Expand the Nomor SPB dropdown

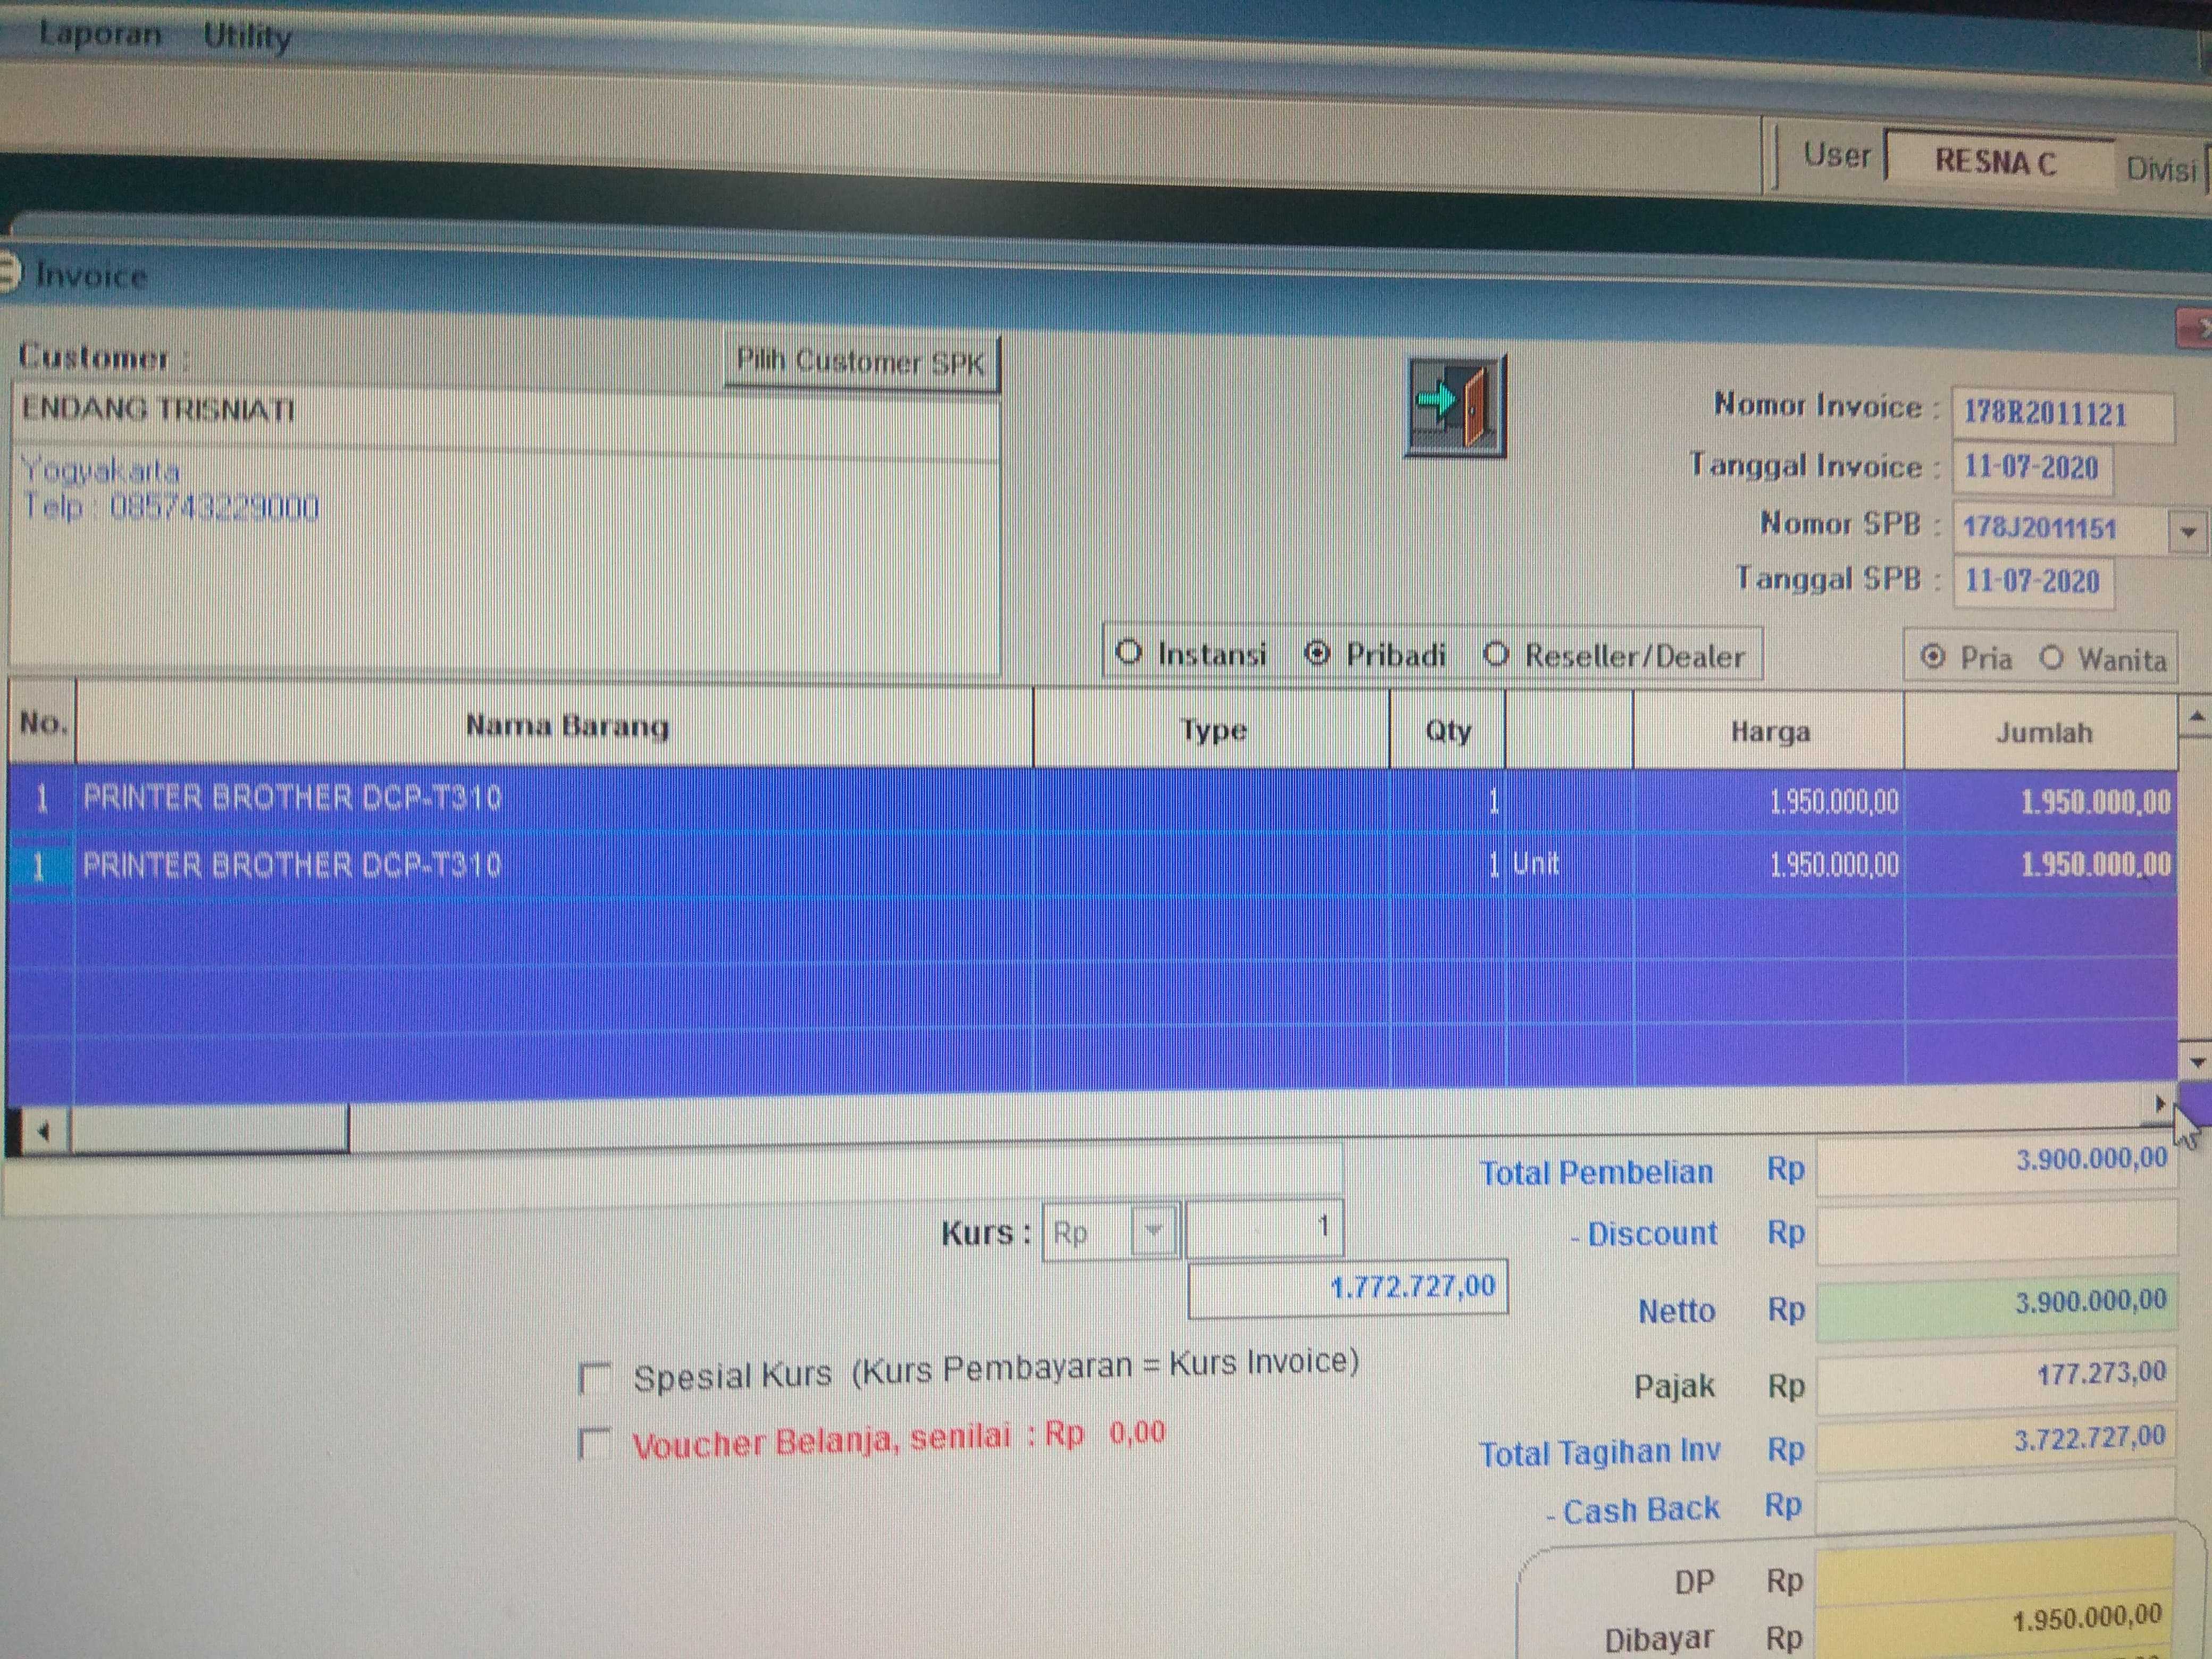2188,531
